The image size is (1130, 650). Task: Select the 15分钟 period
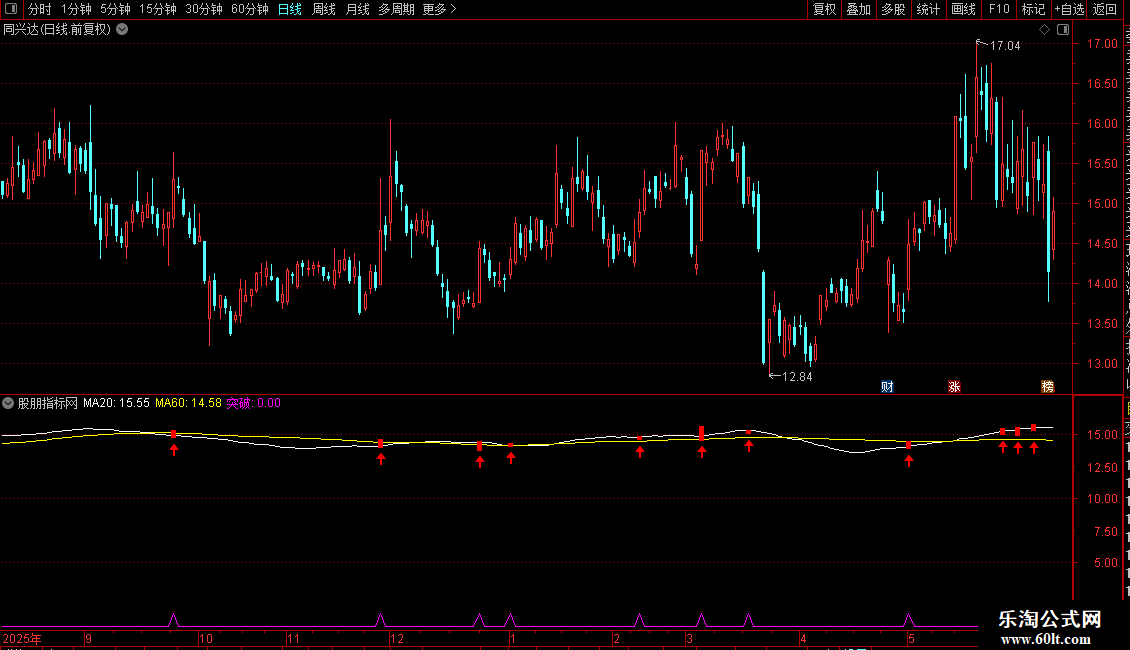click(x=158, y=9)
